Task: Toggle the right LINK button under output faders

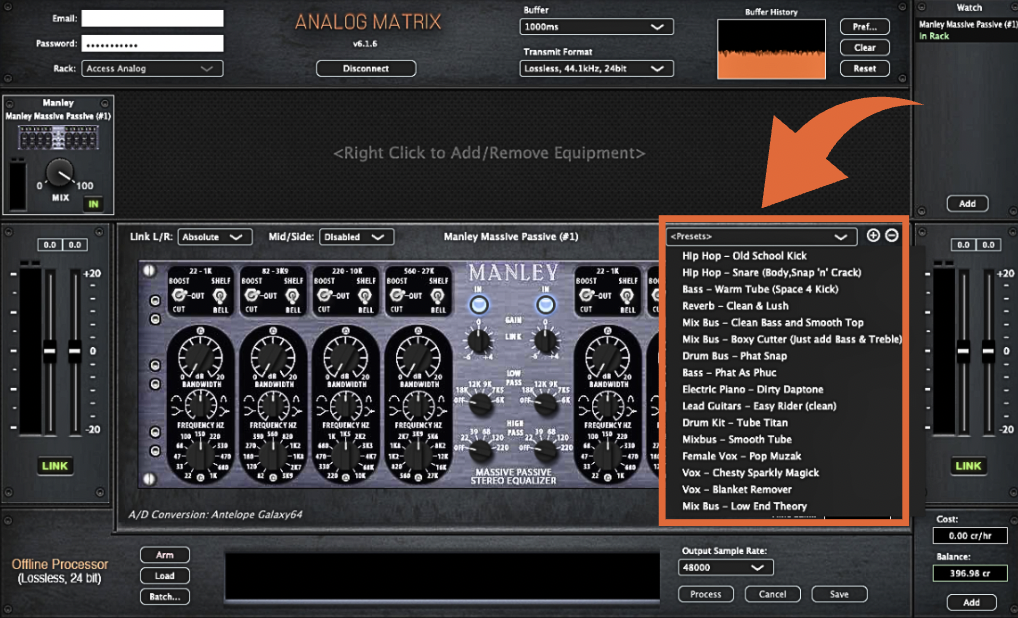Action: 968,465
